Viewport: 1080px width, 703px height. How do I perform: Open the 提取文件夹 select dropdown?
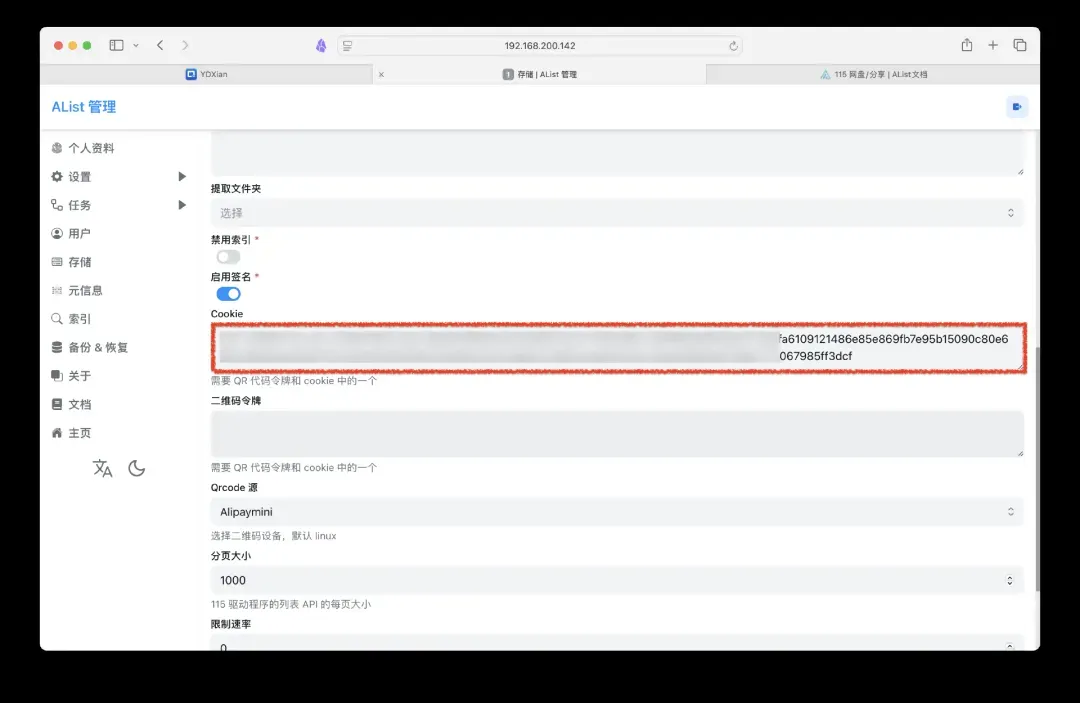point(616,213)
